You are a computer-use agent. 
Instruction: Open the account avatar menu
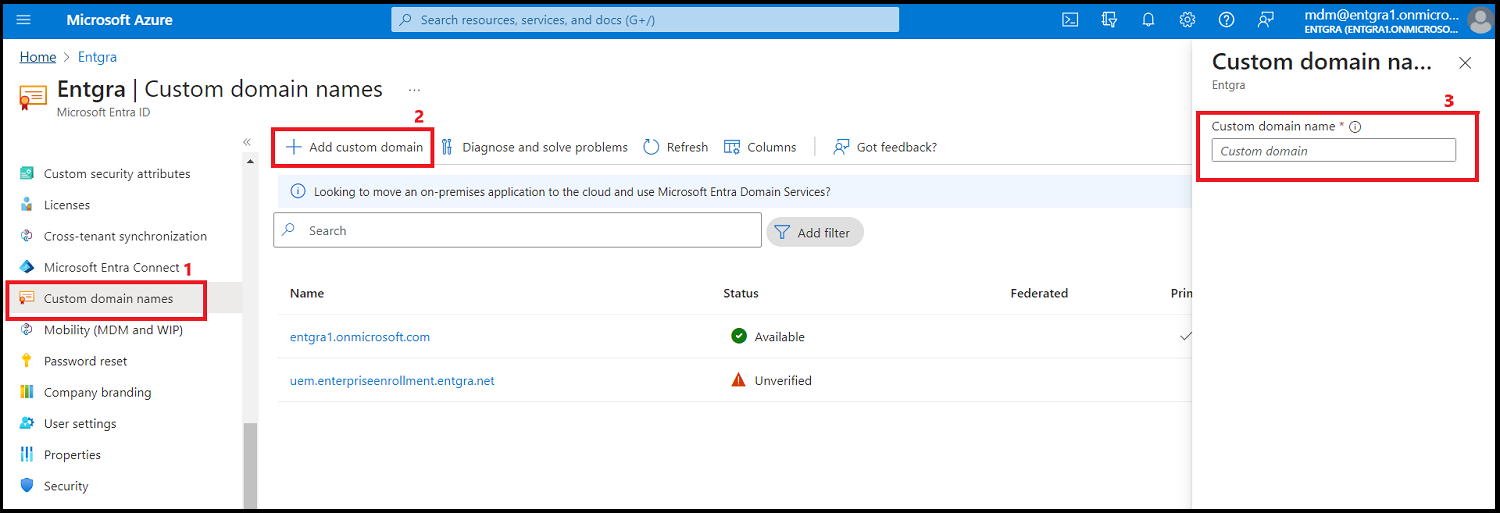1480,20
